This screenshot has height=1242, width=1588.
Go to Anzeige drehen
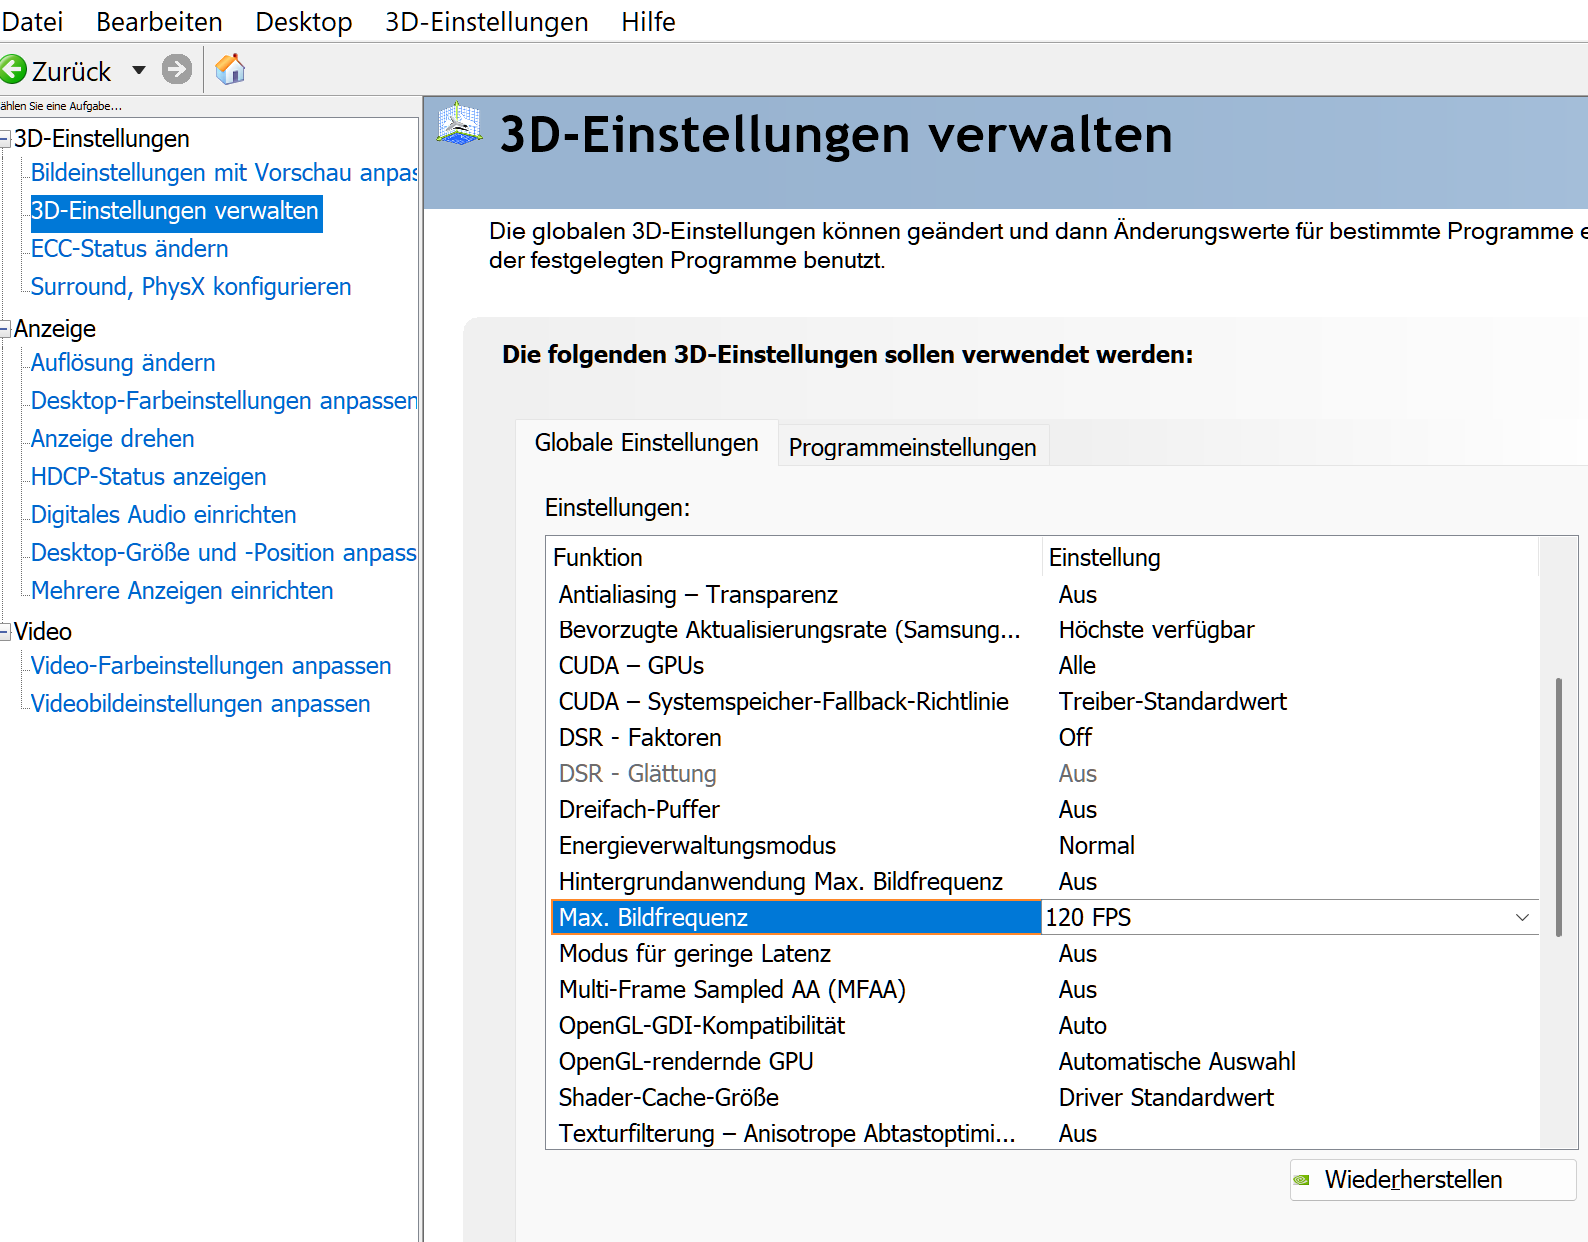[x=113, y=439]
